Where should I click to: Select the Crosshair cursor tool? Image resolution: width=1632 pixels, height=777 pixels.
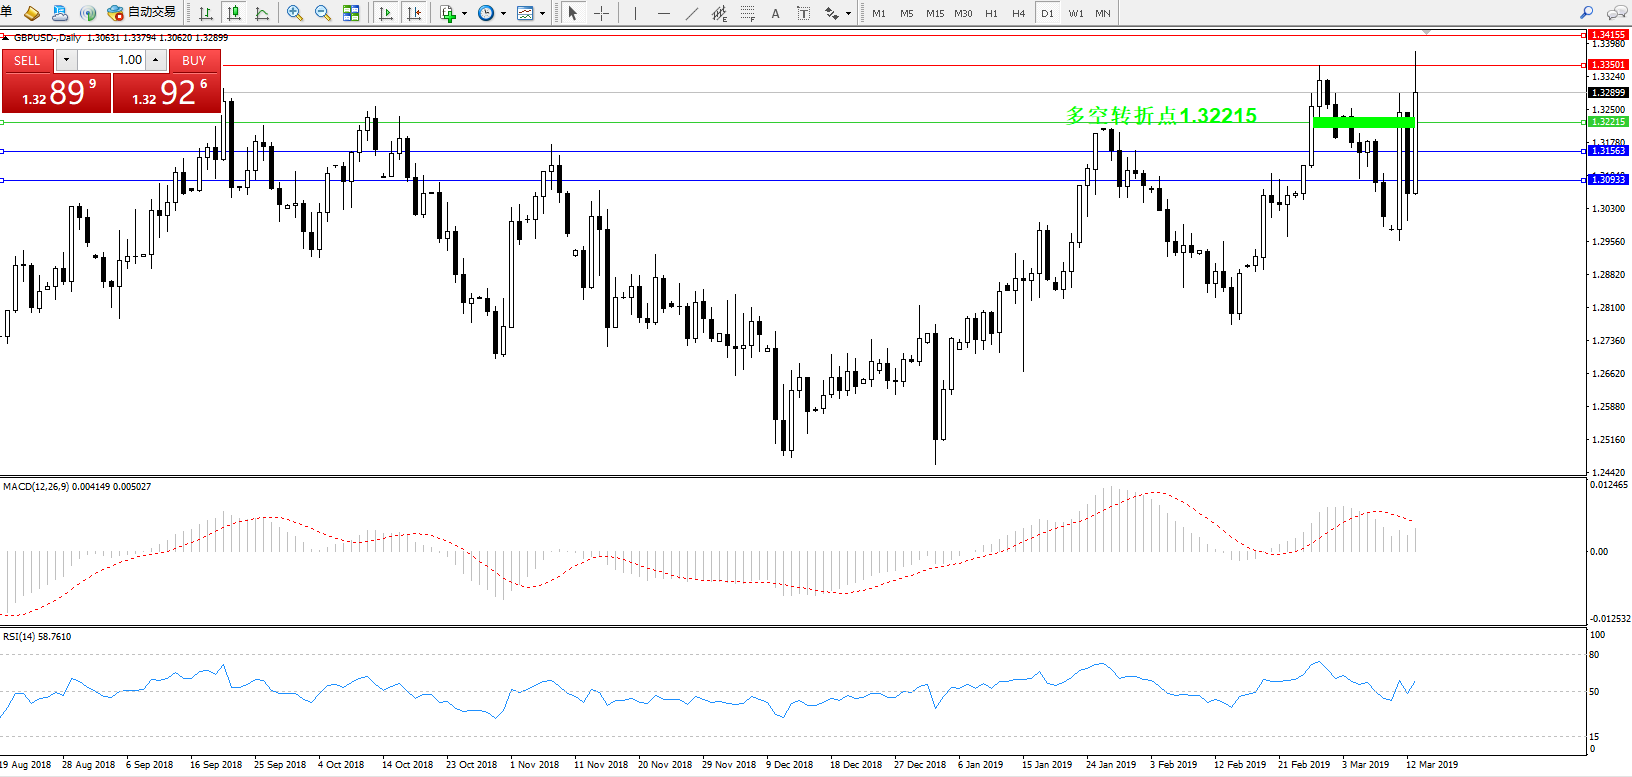(x=601, y=13)
